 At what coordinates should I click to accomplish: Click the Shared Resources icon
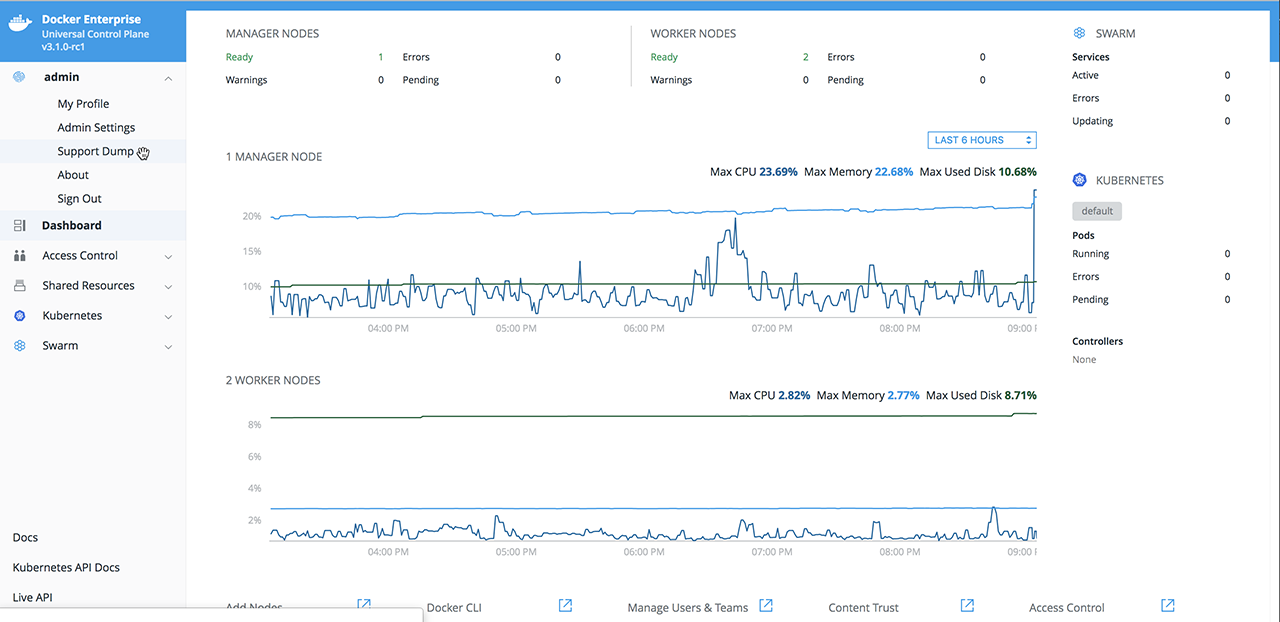point(20,286)
